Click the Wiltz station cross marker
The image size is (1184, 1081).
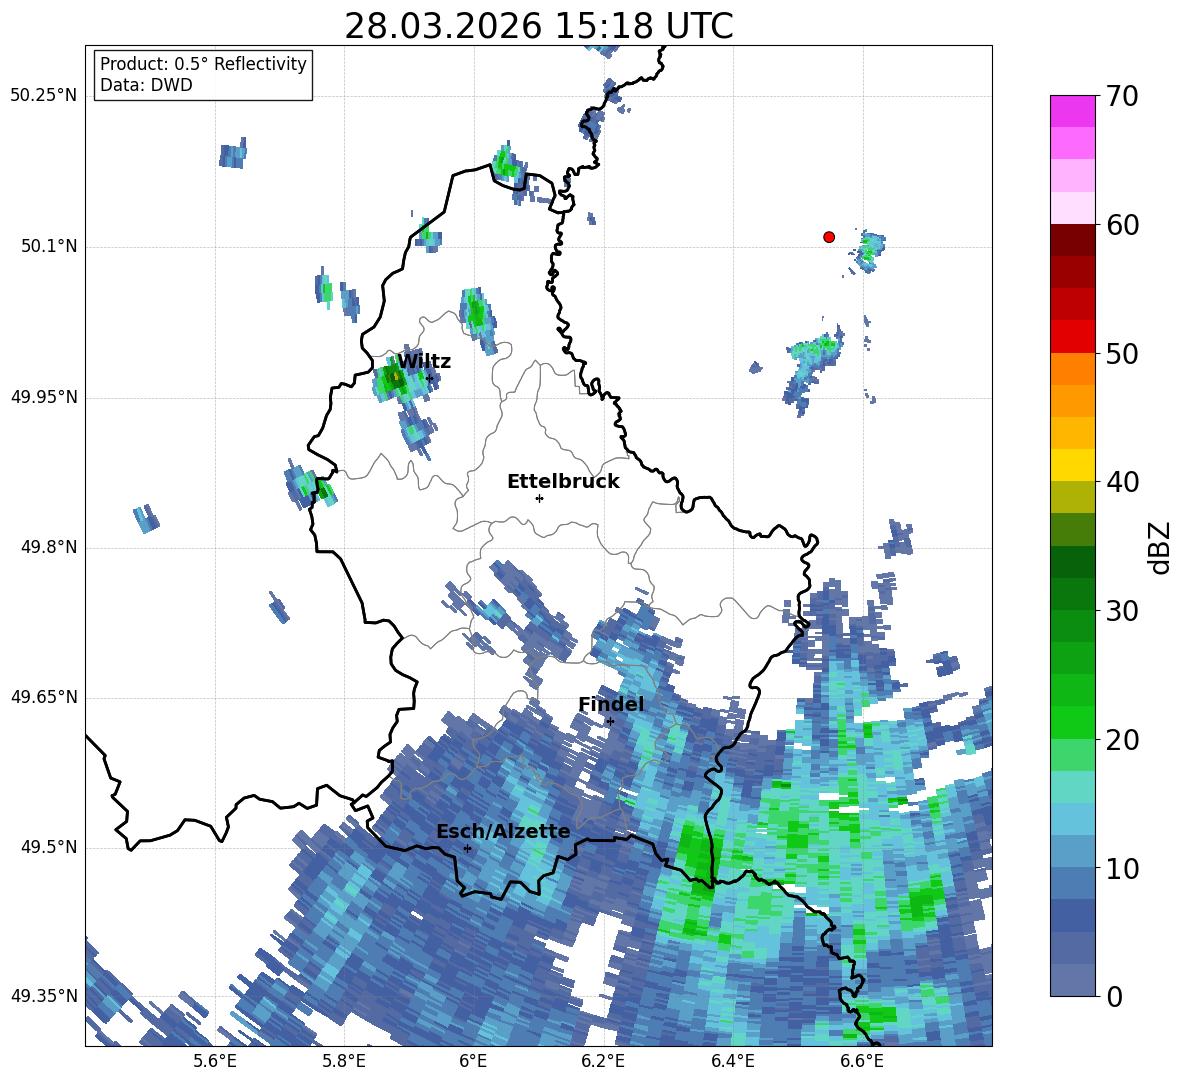(x=430, y=379)
